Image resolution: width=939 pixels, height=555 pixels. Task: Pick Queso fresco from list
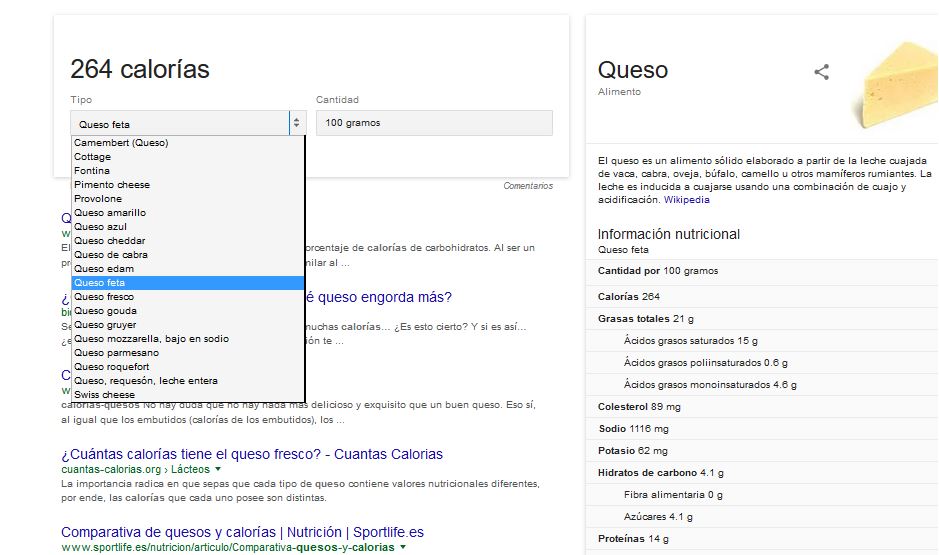[x=187, y=296]
